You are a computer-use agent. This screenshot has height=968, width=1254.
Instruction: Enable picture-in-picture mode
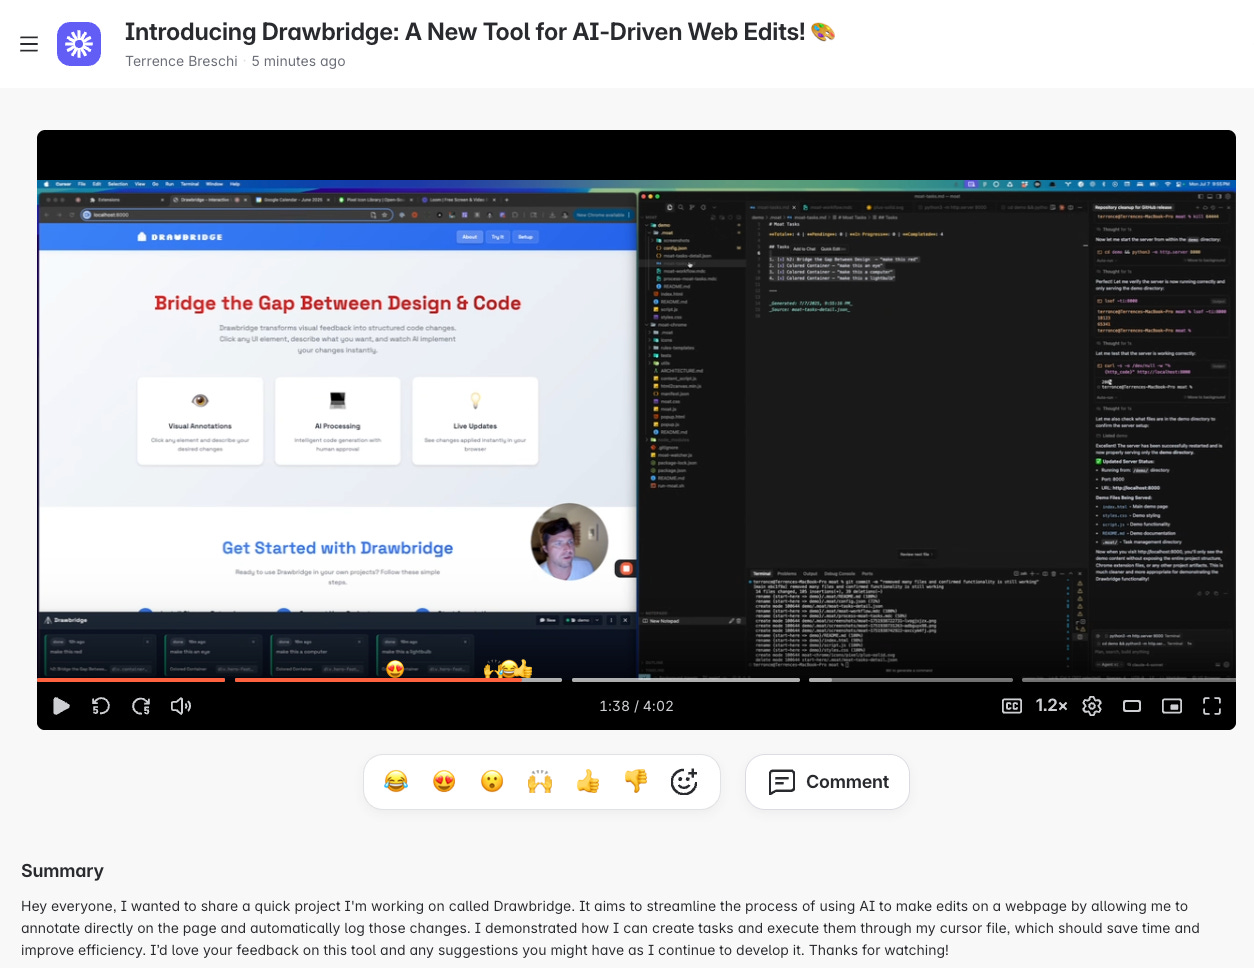(1172, 706)
